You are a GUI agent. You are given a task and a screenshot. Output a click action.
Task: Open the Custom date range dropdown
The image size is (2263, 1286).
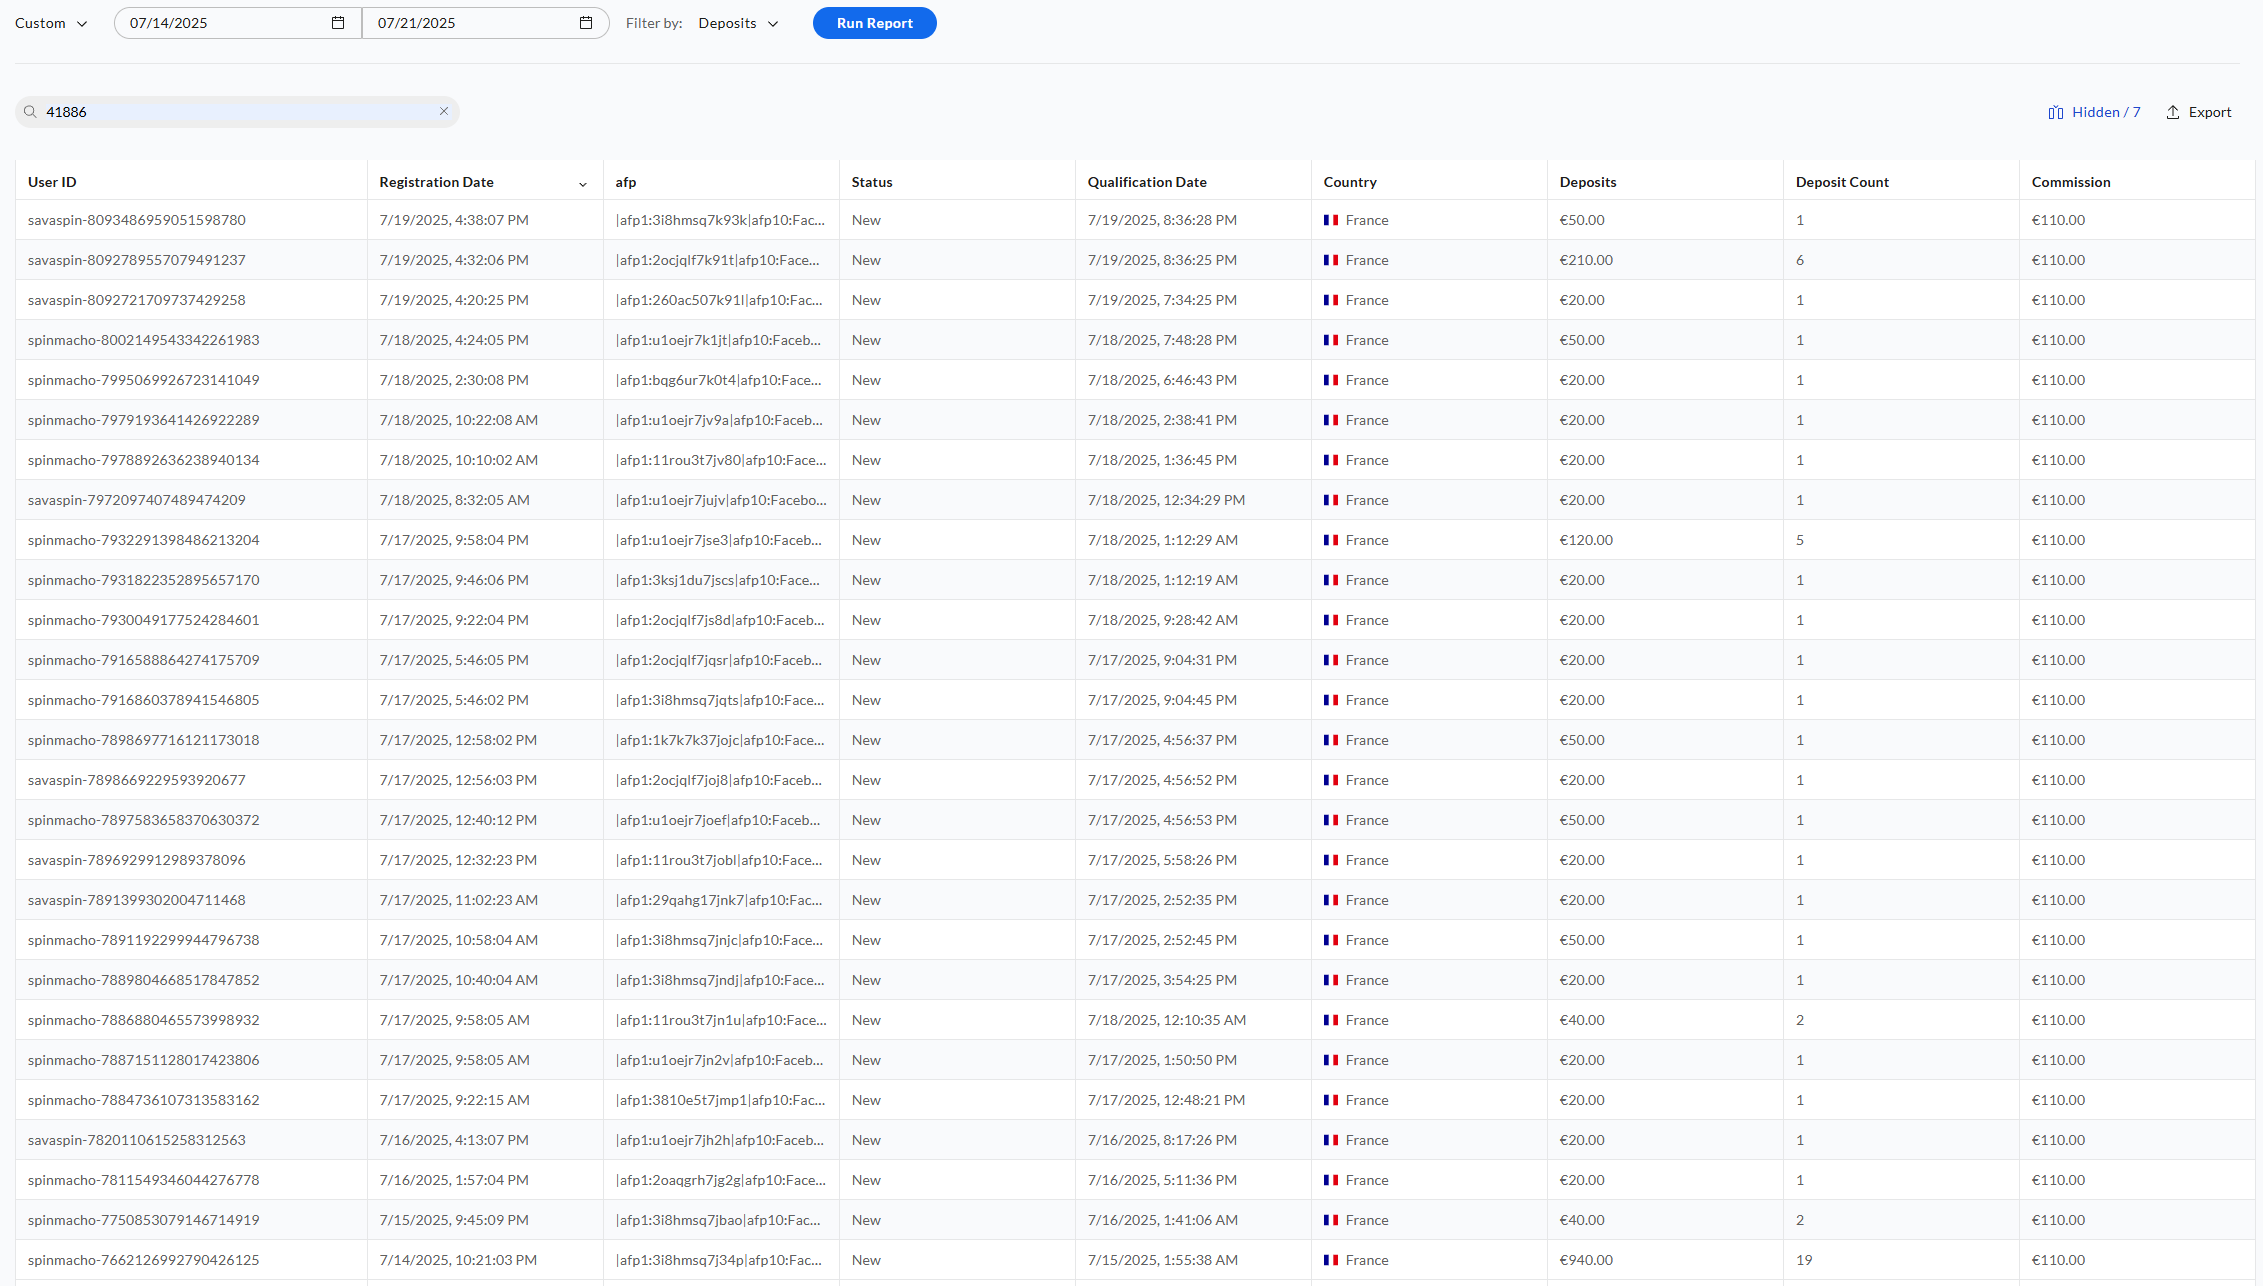pyautogui.click(x=51, y=23)
